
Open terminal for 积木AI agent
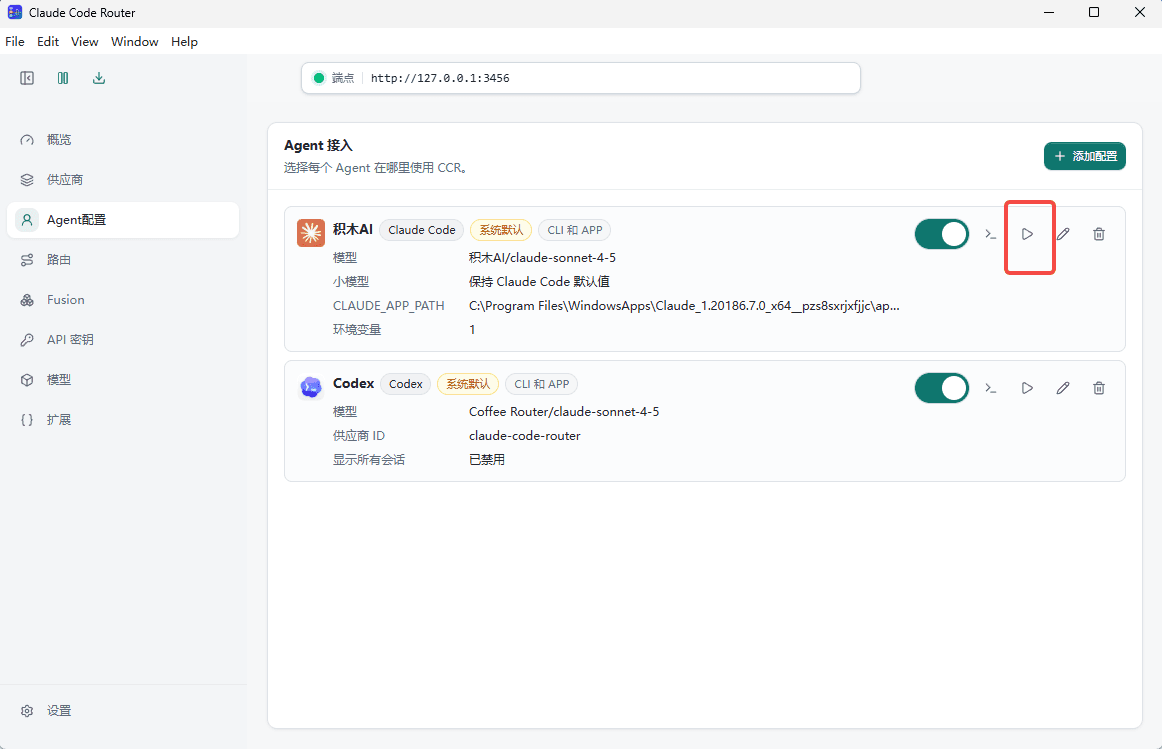click(991, 234)
